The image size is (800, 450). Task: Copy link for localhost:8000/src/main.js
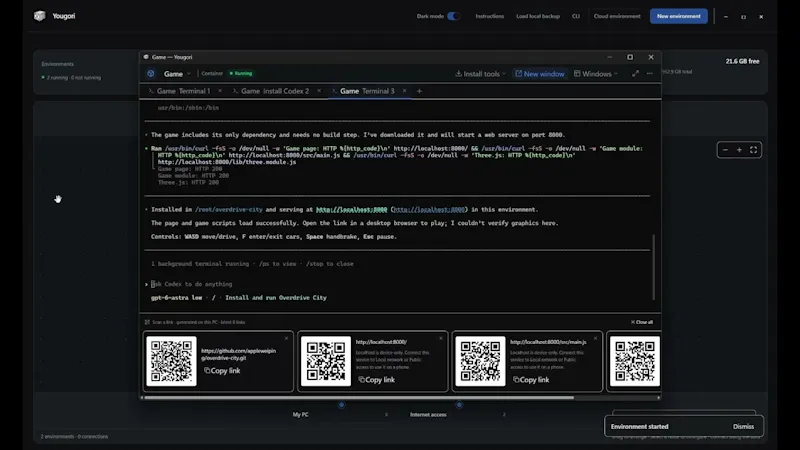coord(531,380)
